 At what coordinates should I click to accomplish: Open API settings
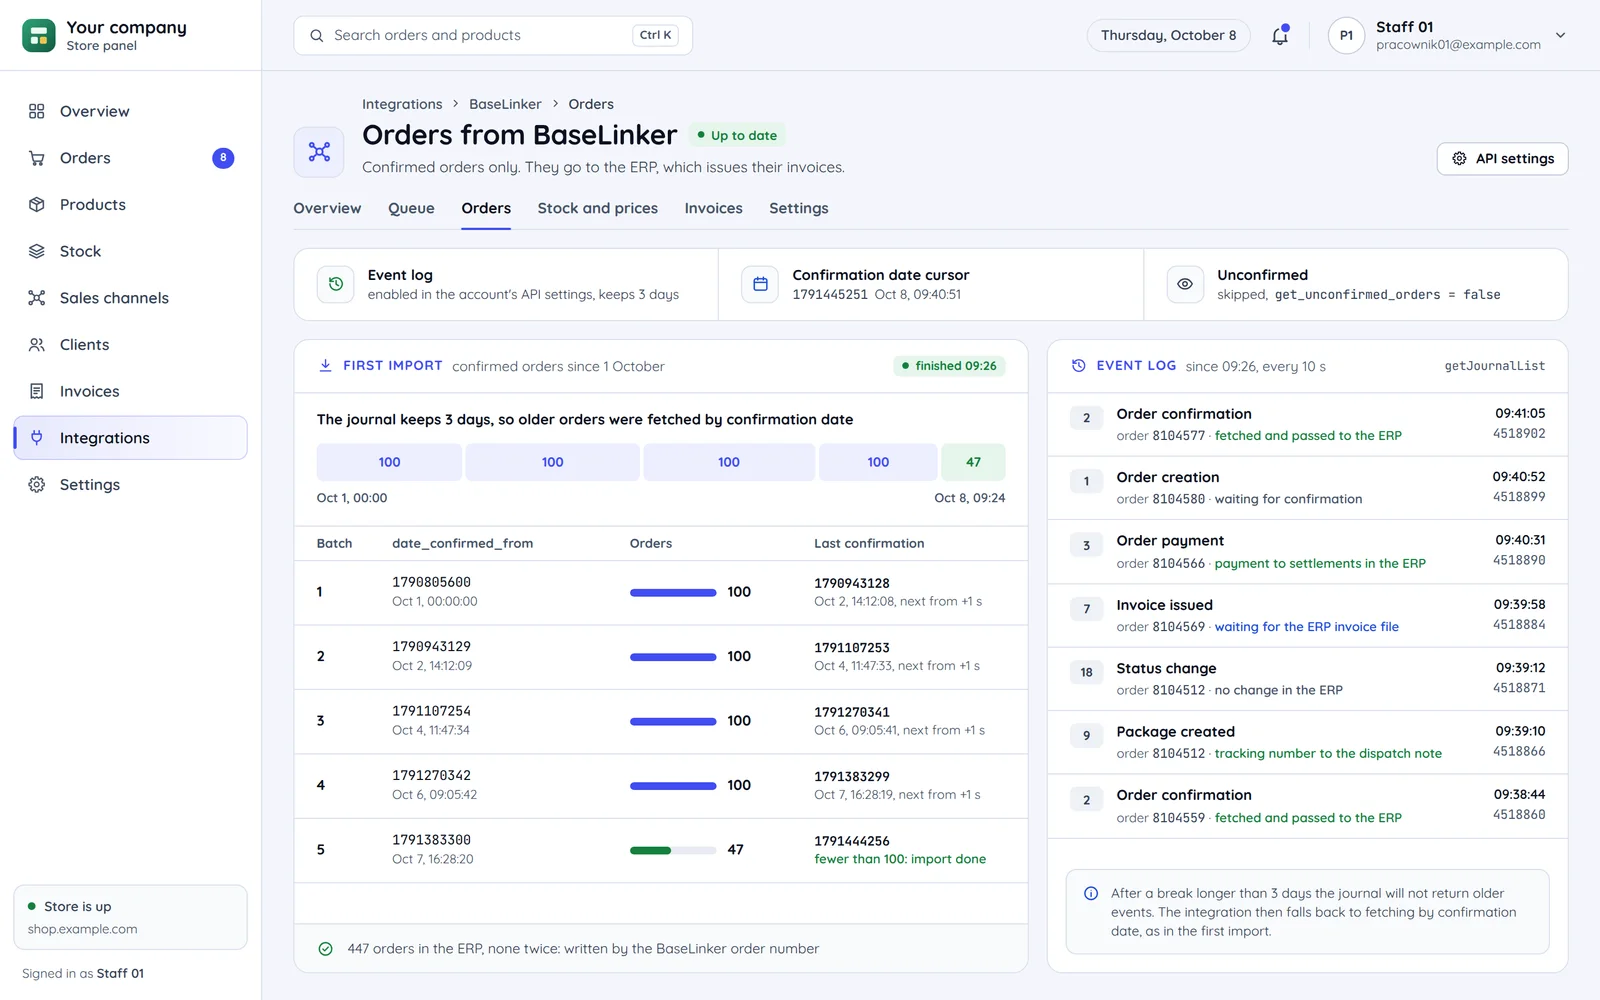tap(1502, 159)
